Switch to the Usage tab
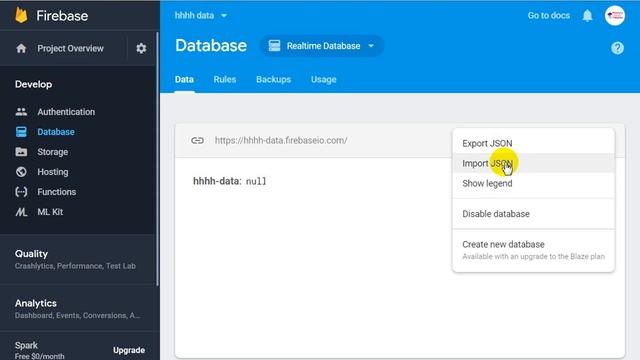Viewport: 640px width, 360px height. pyautogui.click(x=324, y=80)
